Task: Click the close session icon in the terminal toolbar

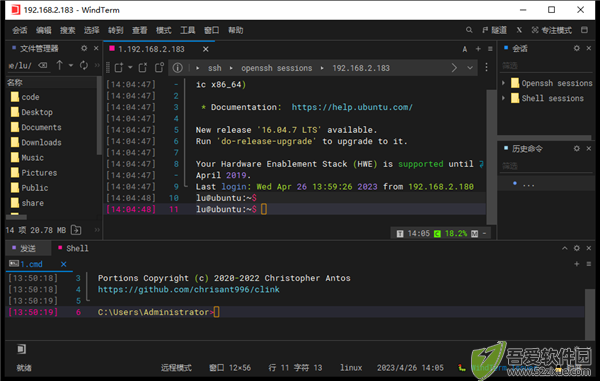Action: point(143,68)
